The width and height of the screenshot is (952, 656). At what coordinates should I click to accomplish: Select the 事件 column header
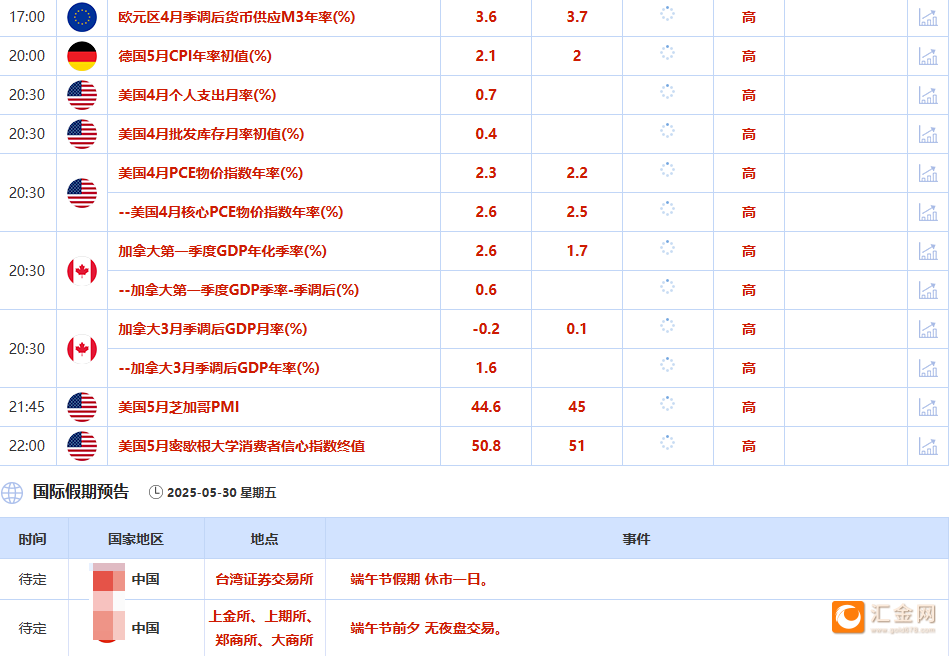pos(637,539)
